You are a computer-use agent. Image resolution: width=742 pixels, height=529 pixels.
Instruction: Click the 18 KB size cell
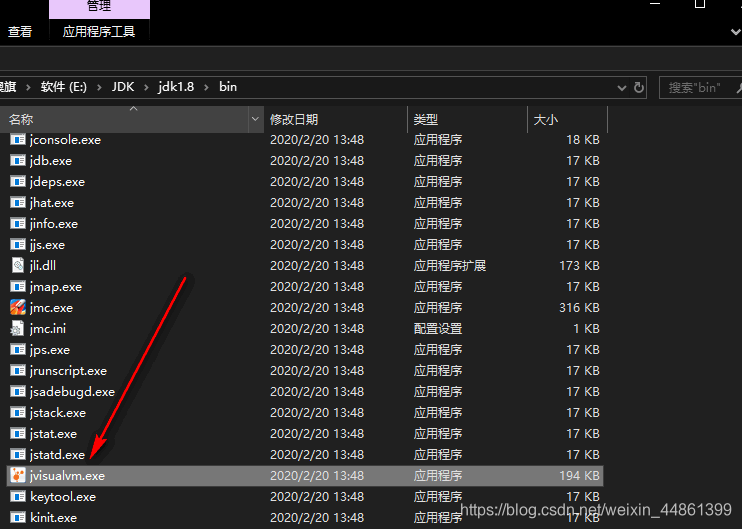point(583,140)
